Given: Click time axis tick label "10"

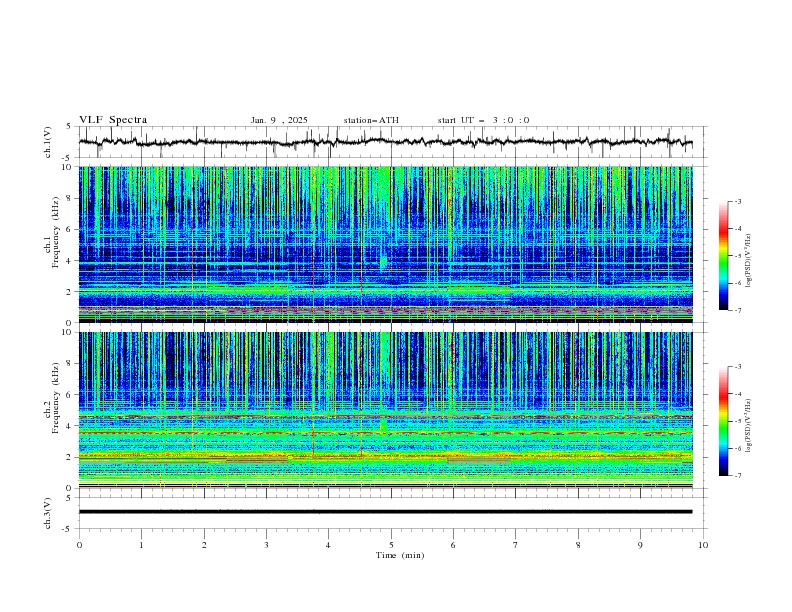Looking at the screenshot, I should pyautogui.click(x=703, y=545).
